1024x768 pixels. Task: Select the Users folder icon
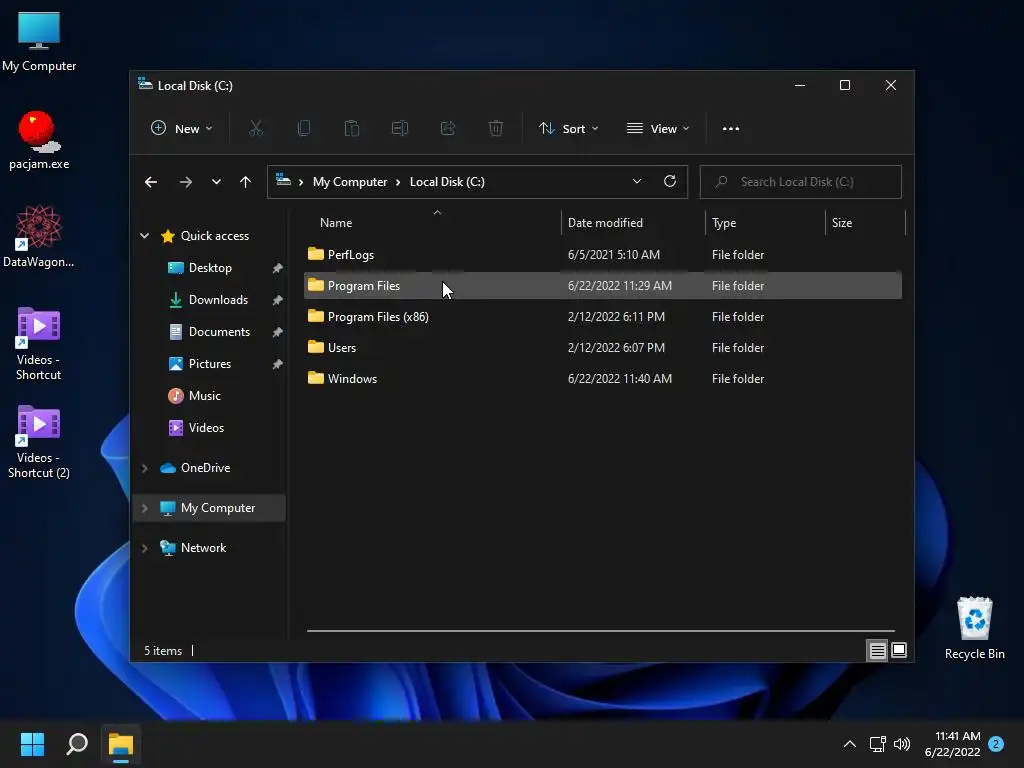point(315,347)
